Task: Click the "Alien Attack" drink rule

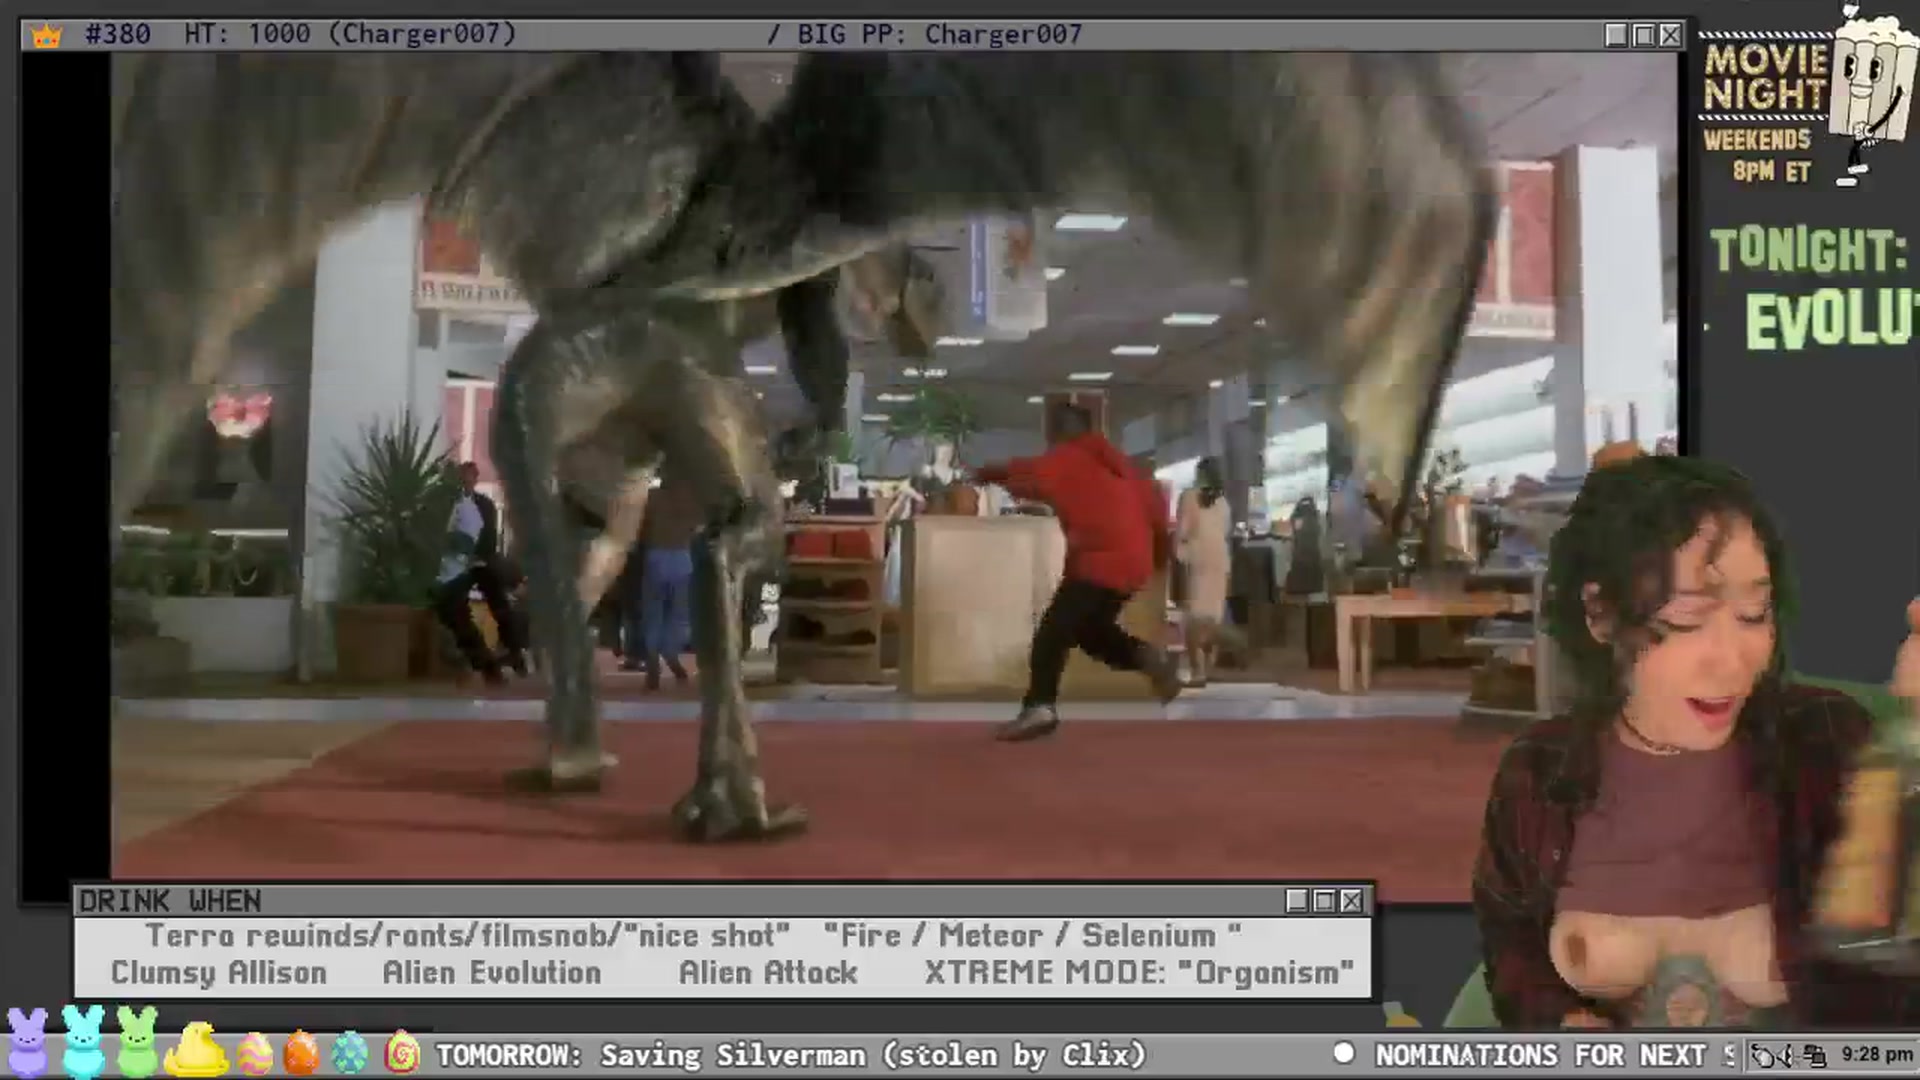Action: (768, 973)
